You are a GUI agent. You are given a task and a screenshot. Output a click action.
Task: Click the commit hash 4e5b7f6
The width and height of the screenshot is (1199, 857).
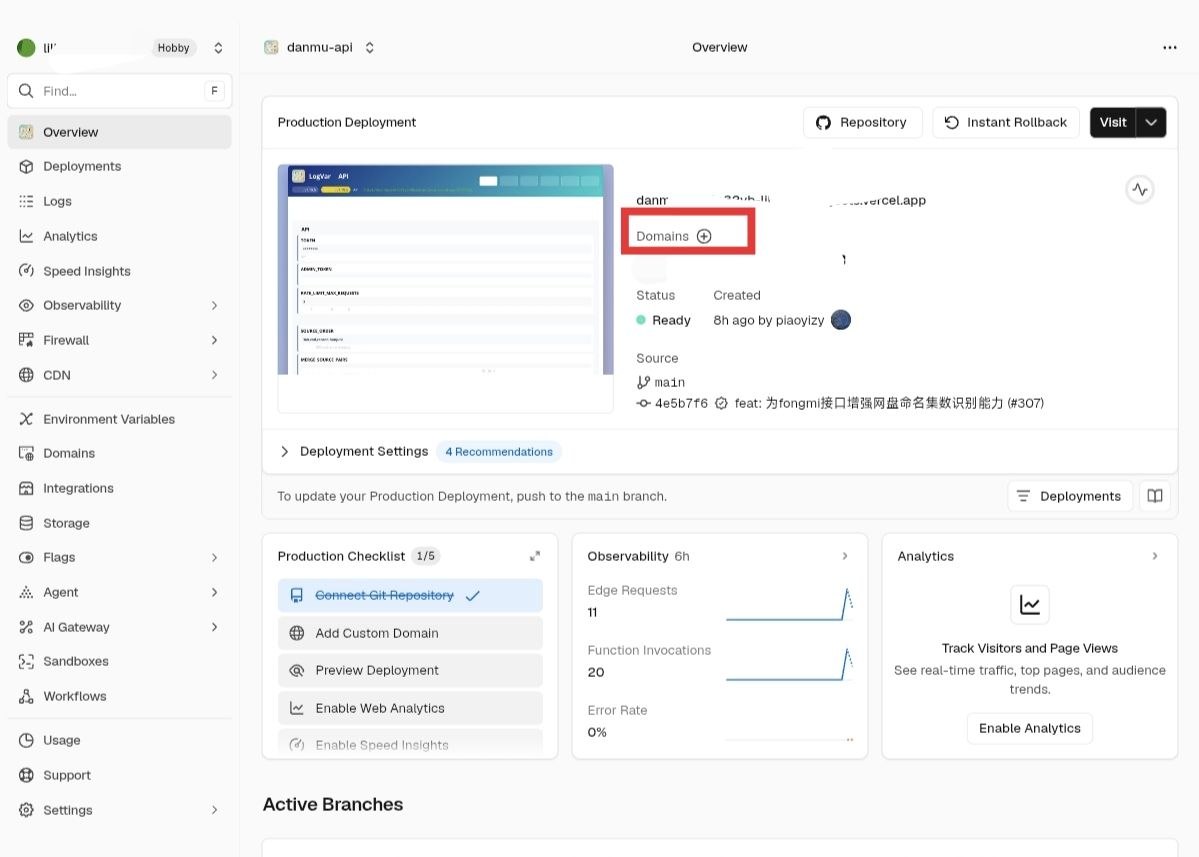(x=681, y=403)
